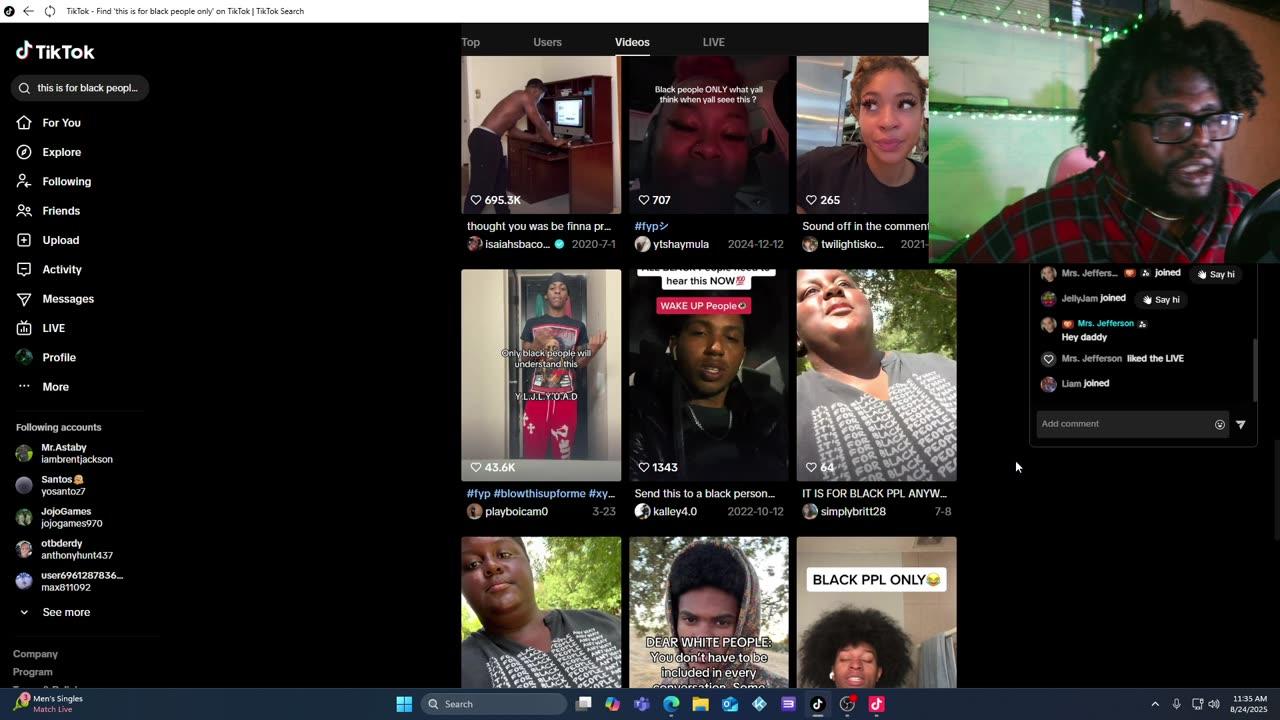Click the Upload plus icon
Viewport: 1280px width, 720px height.
click(x=24, y=240)
